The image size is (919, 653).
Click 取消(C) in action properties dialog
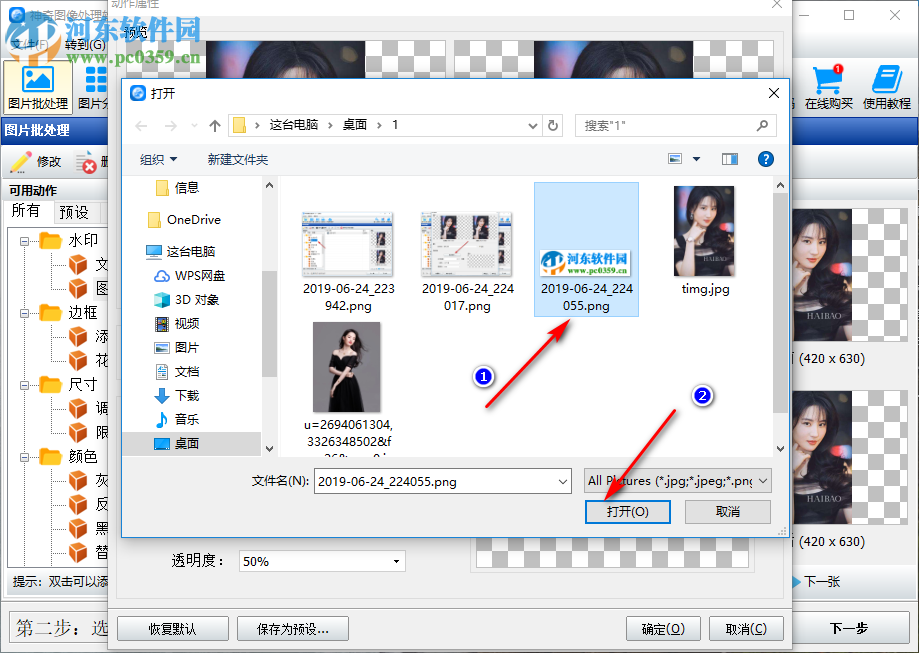coord(746,629)
